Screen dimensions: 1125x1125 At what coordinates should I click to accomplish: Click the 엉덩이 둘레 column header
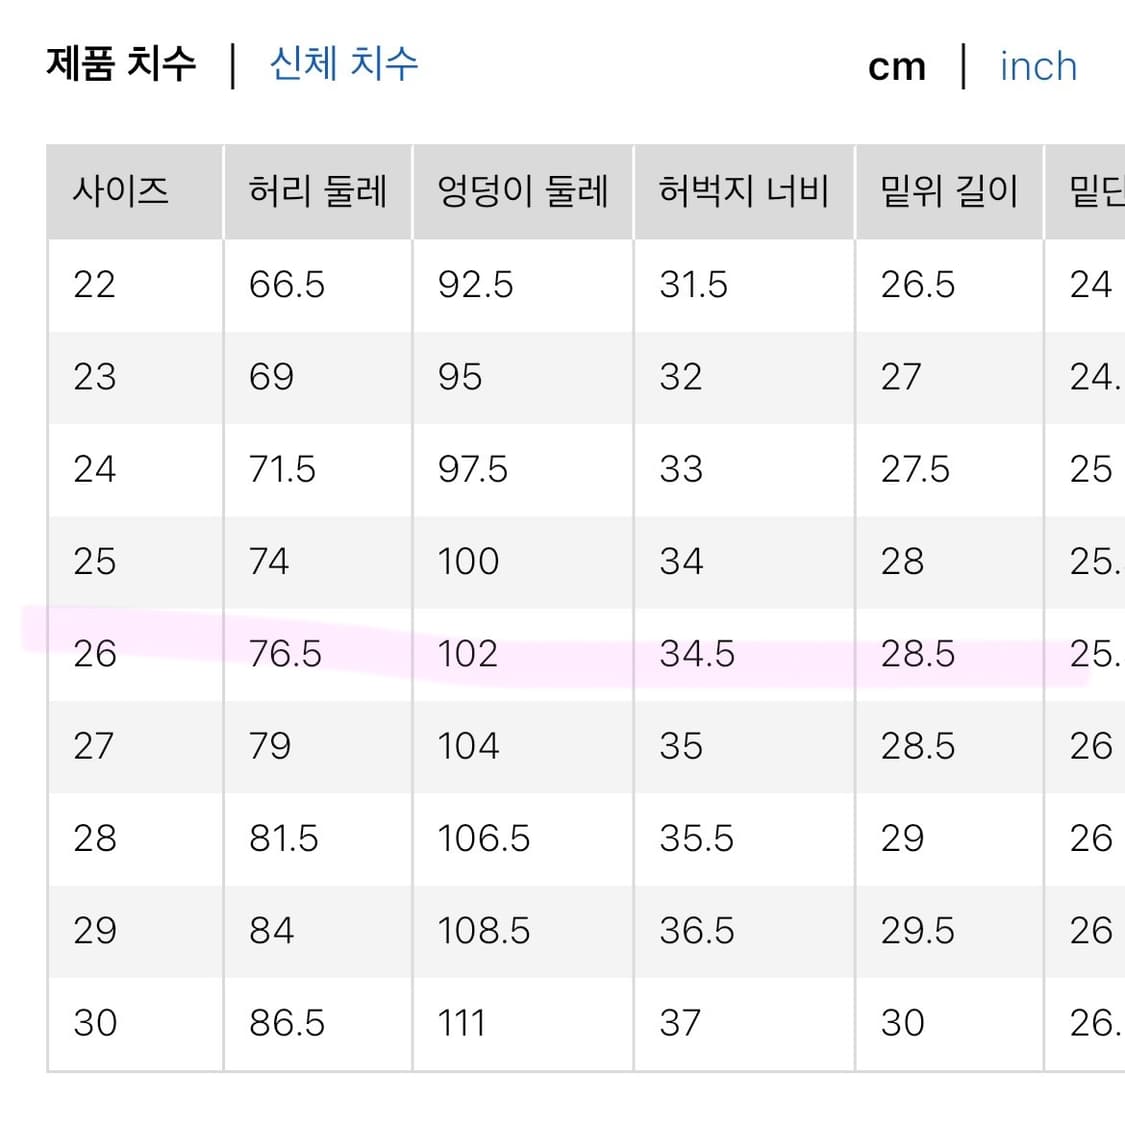pos(522,190)
